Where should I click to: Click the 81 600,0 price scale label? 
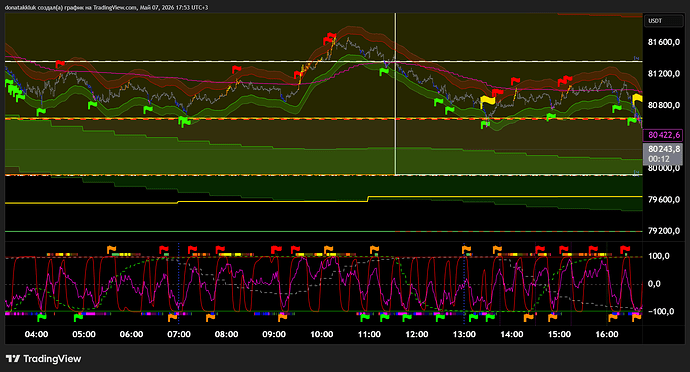point(664,42)
